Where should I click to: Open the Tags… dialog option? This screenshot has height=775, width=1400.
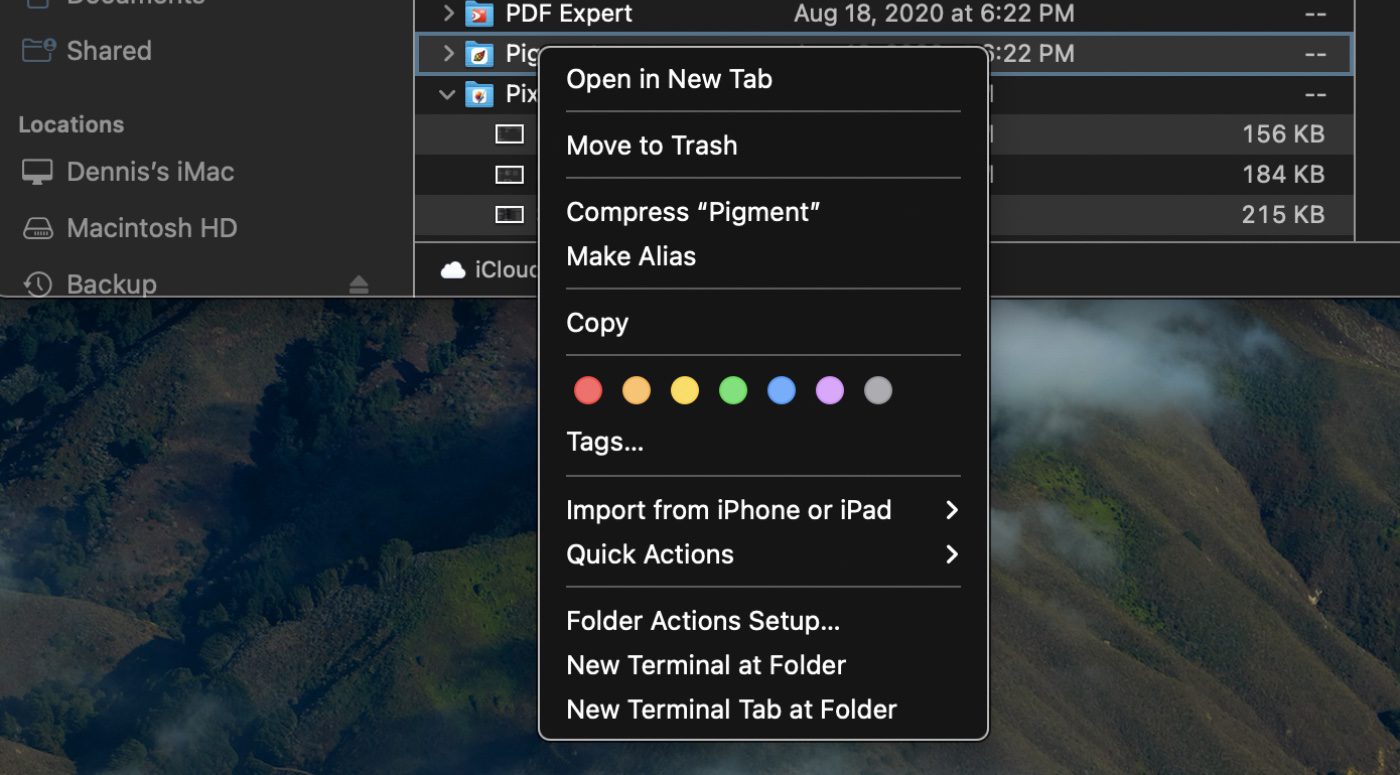[604, 442]
